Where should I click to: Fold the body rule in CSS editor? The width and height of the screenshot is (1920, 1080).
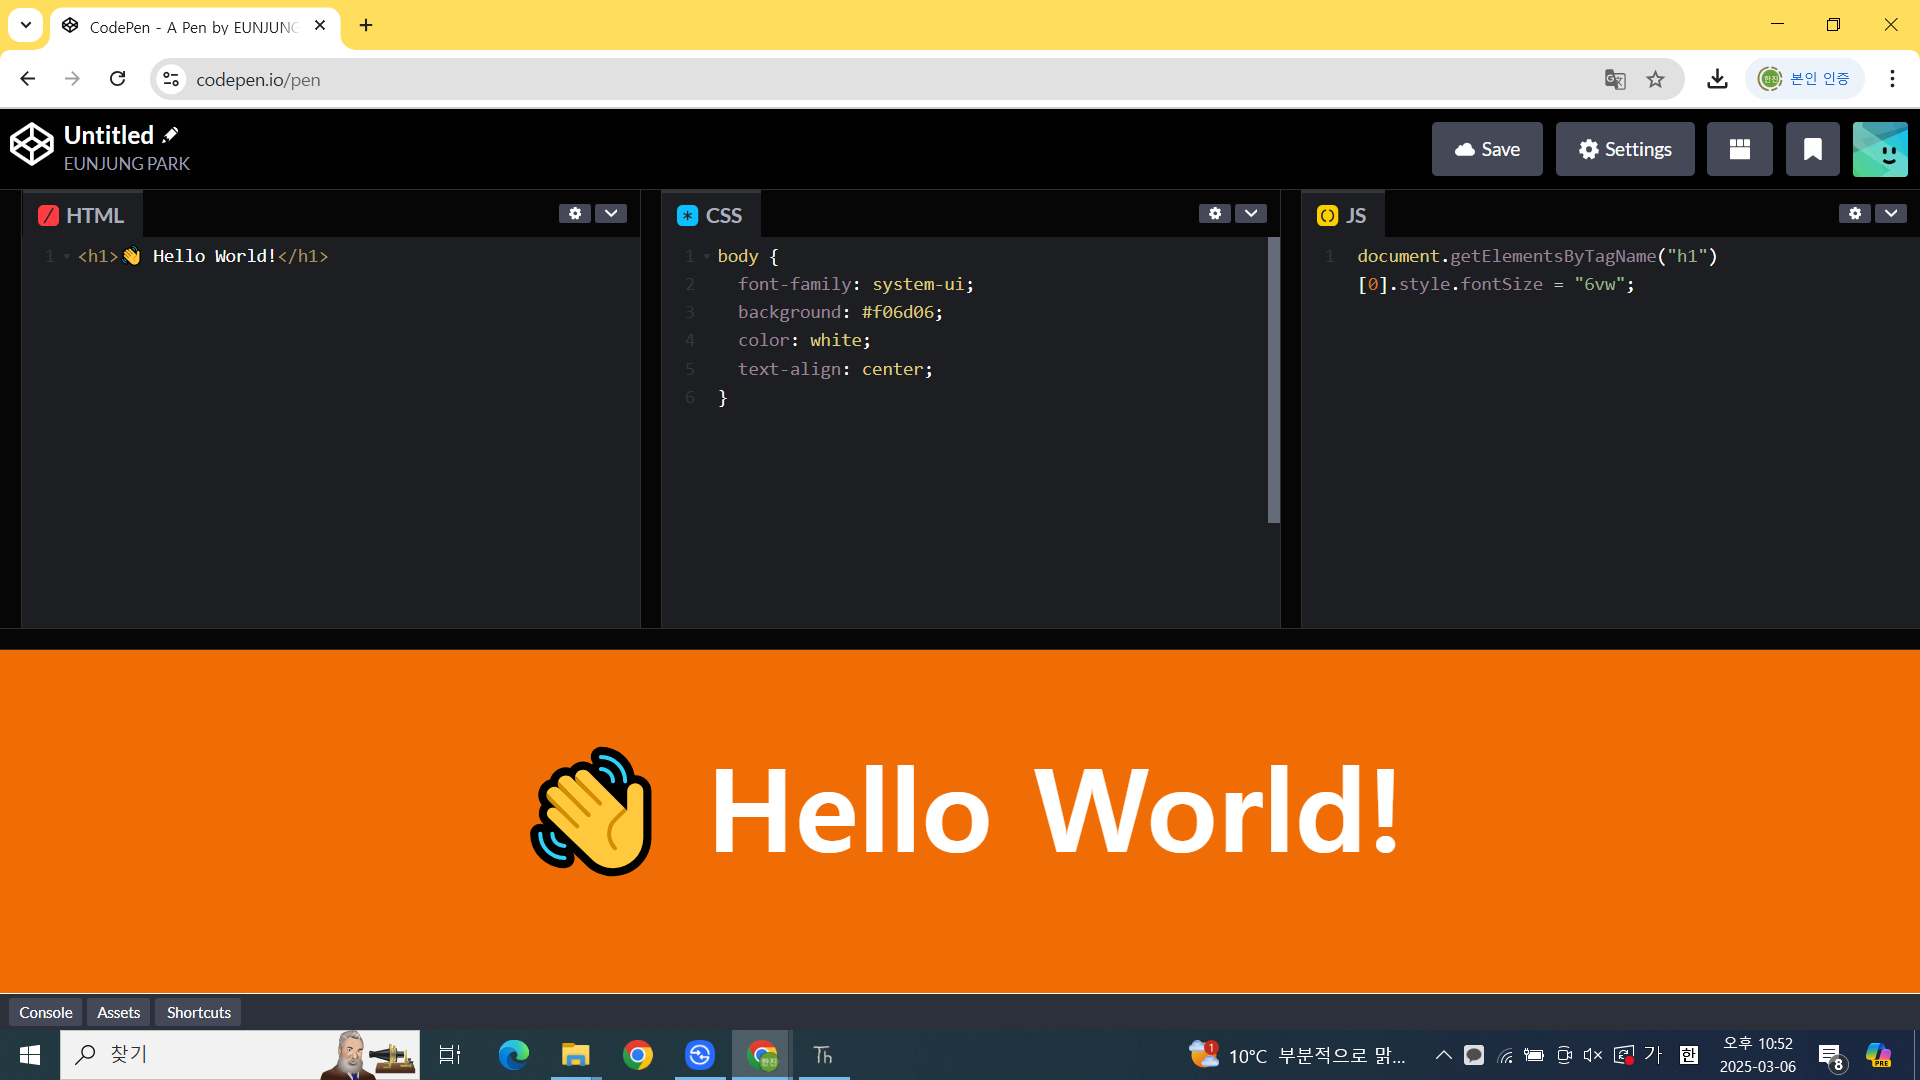[x=707, y=257]
